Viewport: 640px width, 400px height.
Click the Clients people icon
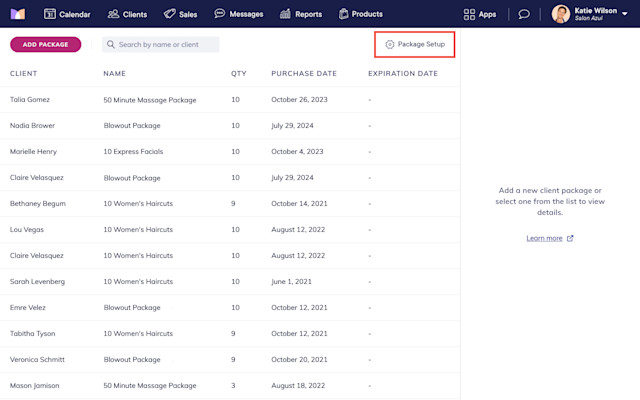[x=113, y=14]
